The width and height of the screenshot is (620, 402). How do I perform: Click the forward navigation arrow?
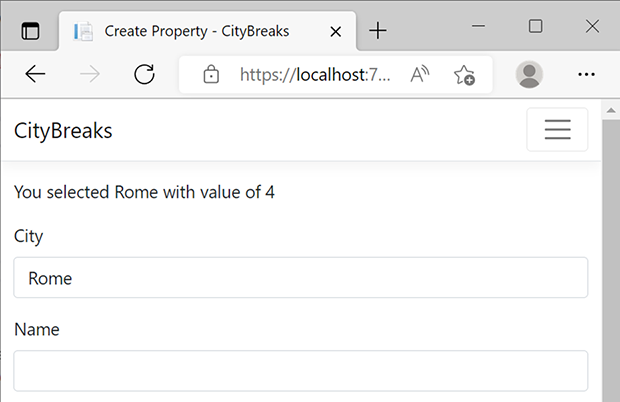[x=90, y=74]
